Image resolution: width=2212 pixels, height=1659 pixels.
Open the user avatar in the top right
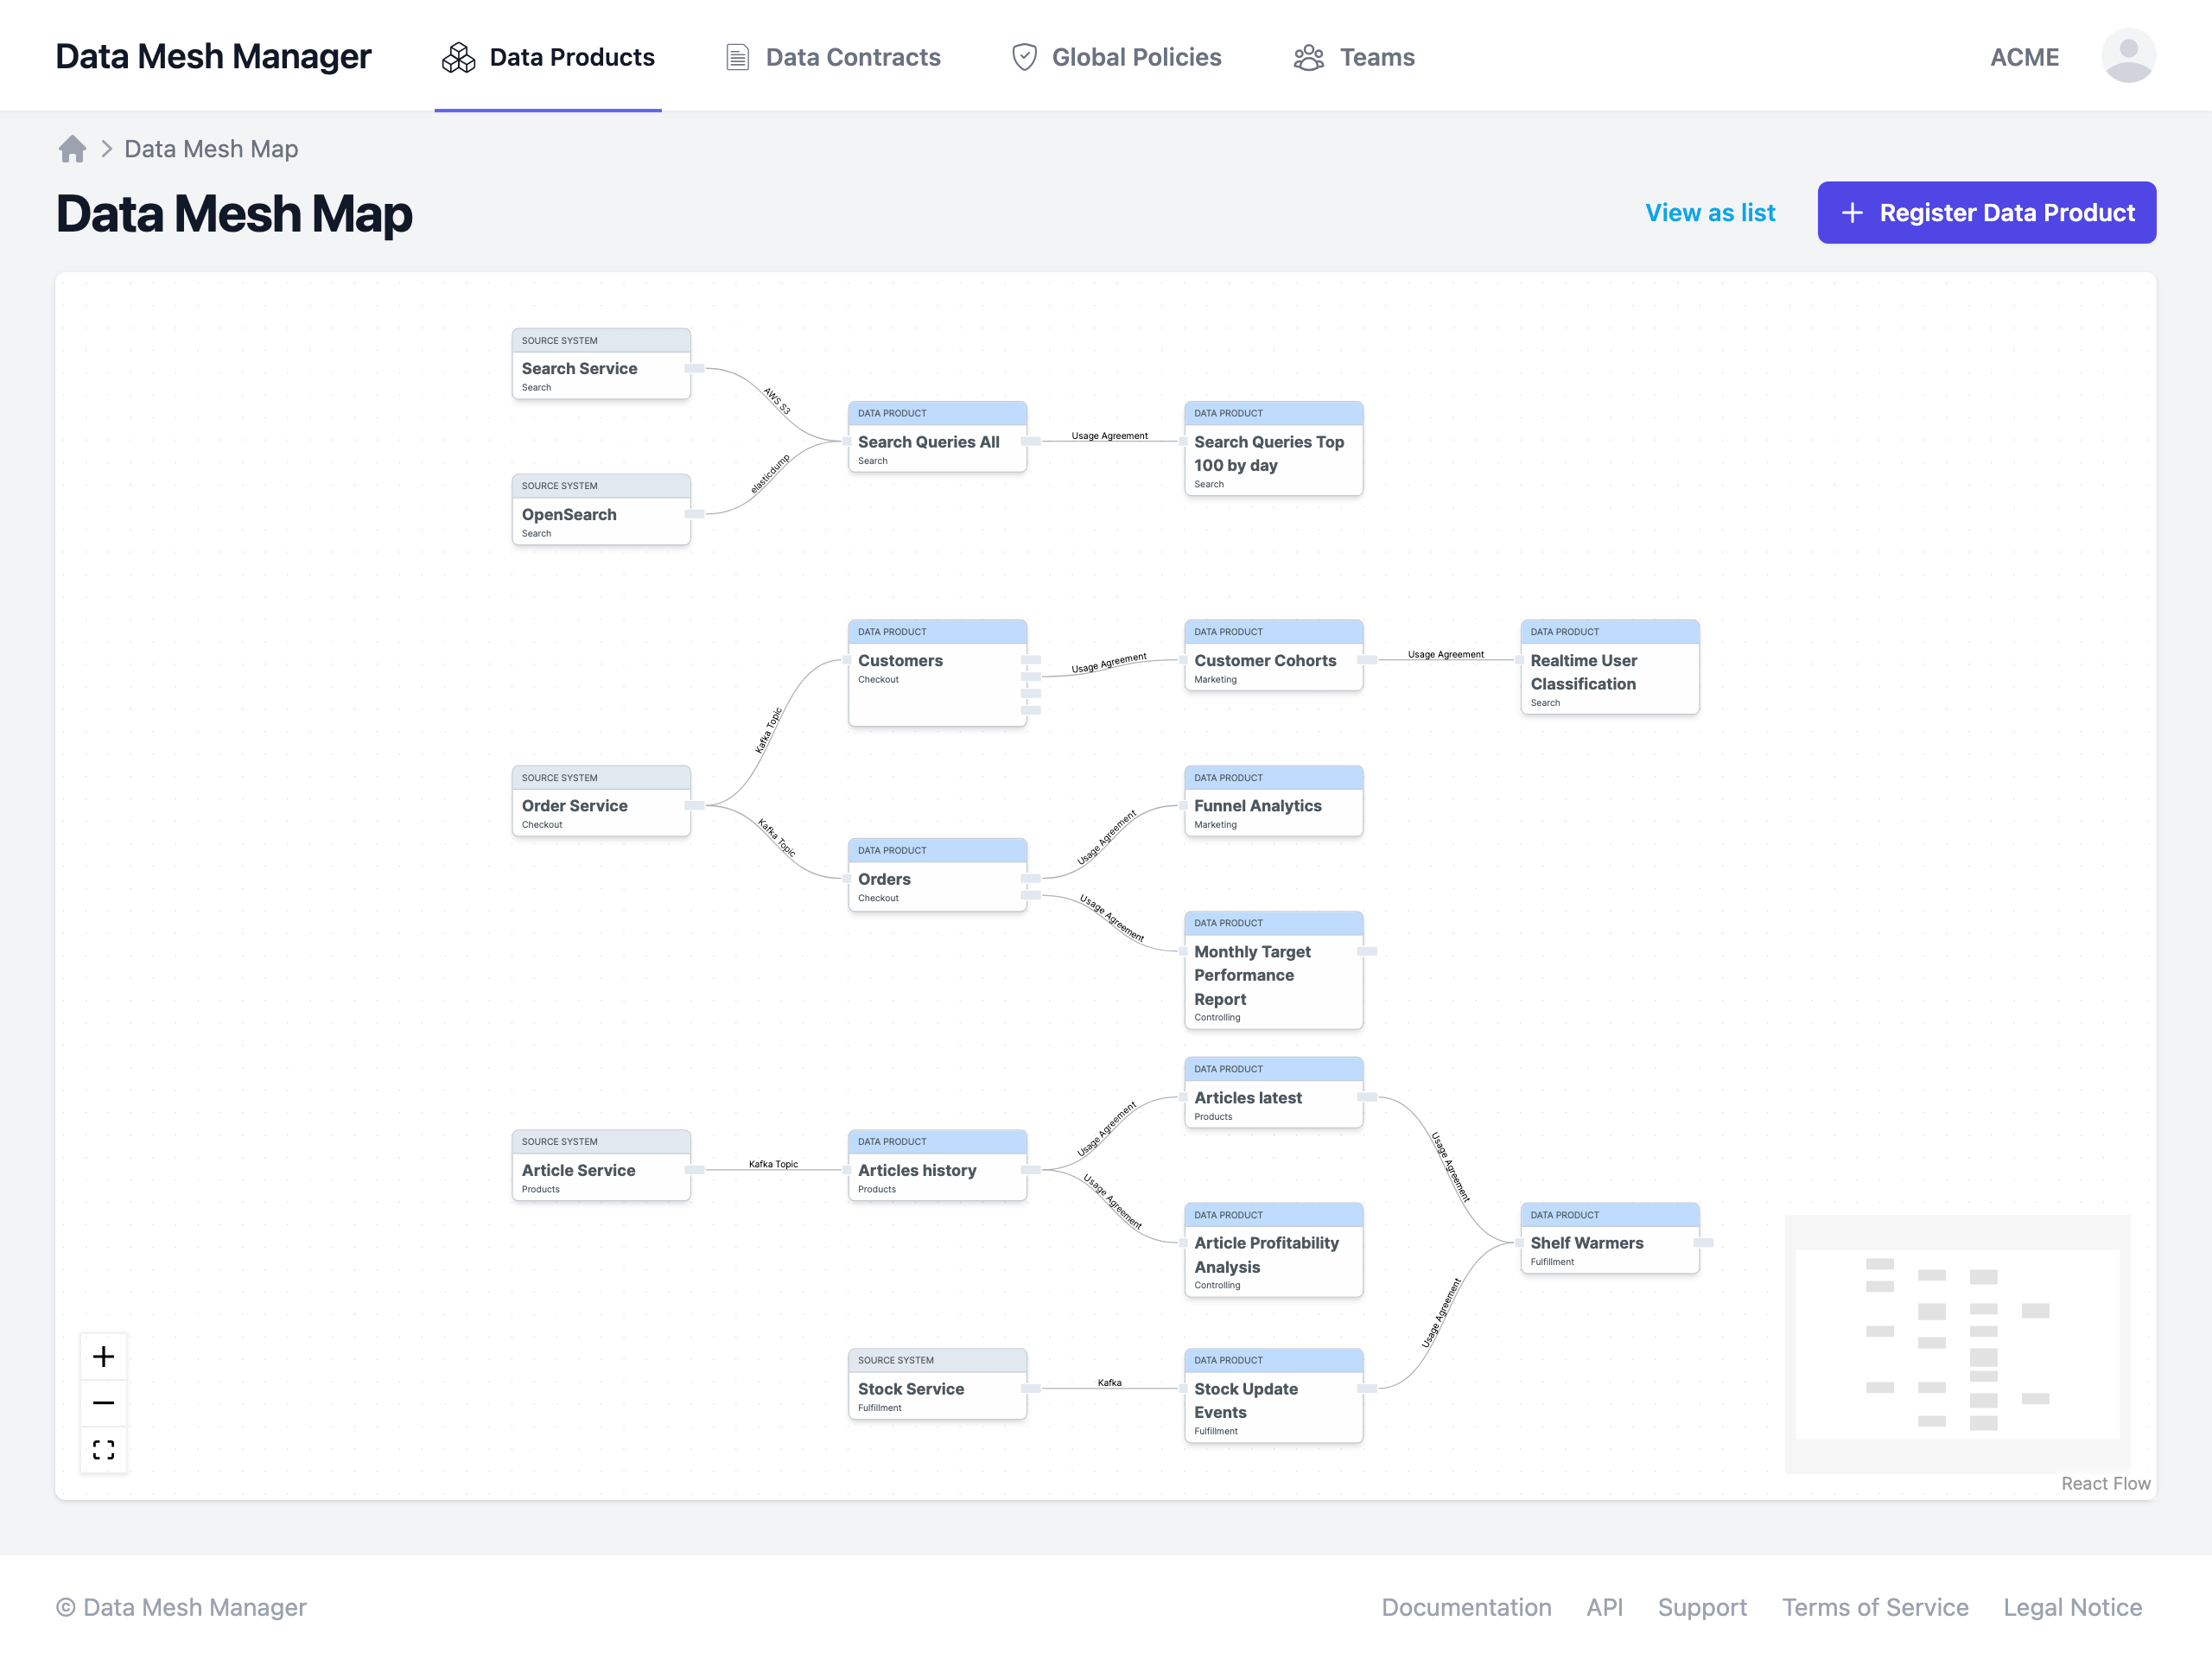point(2128,56)
